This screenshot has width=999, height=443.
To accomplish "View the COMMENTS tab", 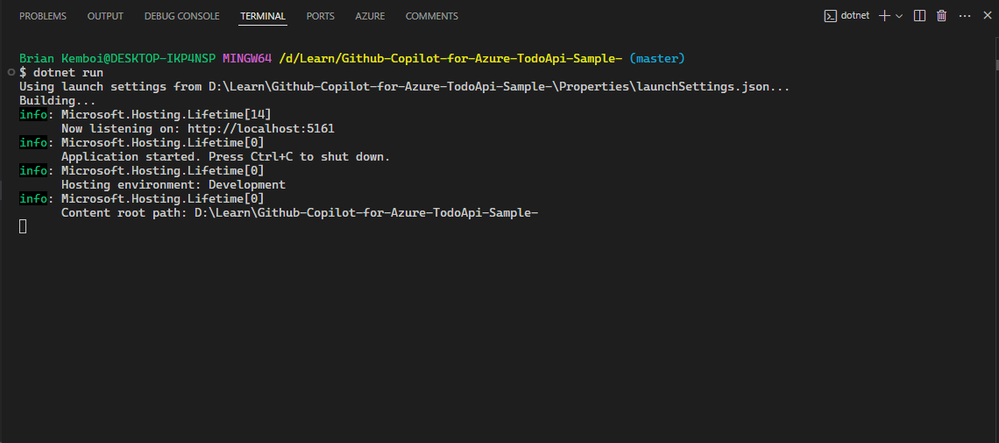I will tap(432, 16).
